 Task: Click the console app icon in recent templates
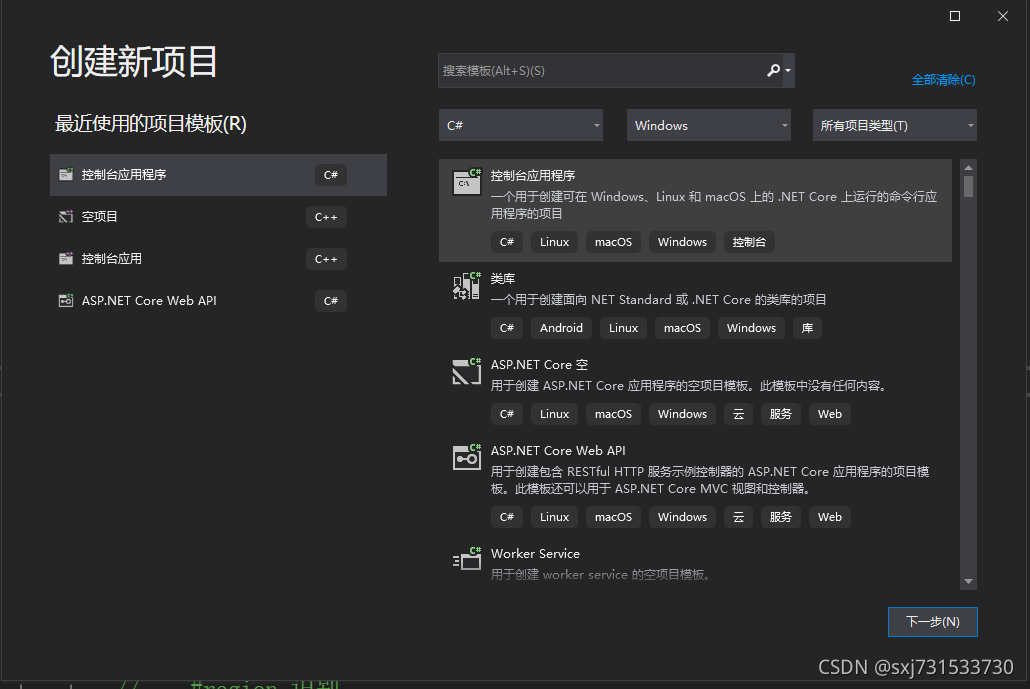tap(66, 175)
